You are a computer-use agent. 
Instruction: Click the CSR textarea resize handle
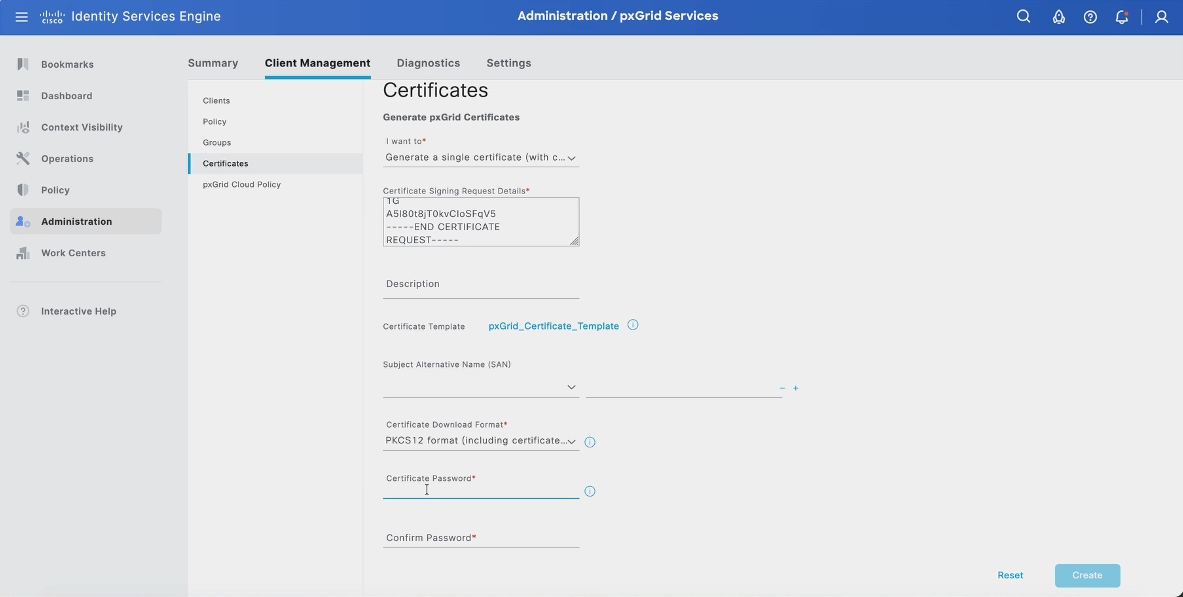pyautogui.click(x=574, y=241)
